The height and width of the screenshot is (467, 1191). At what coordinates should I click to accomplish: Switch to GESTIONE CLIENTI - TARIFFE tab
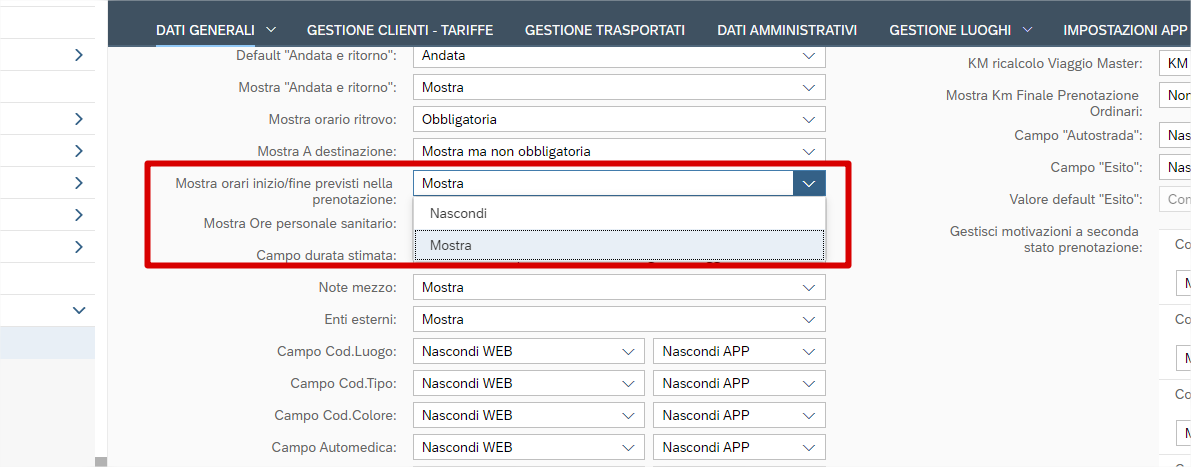[x=399, y=30]
